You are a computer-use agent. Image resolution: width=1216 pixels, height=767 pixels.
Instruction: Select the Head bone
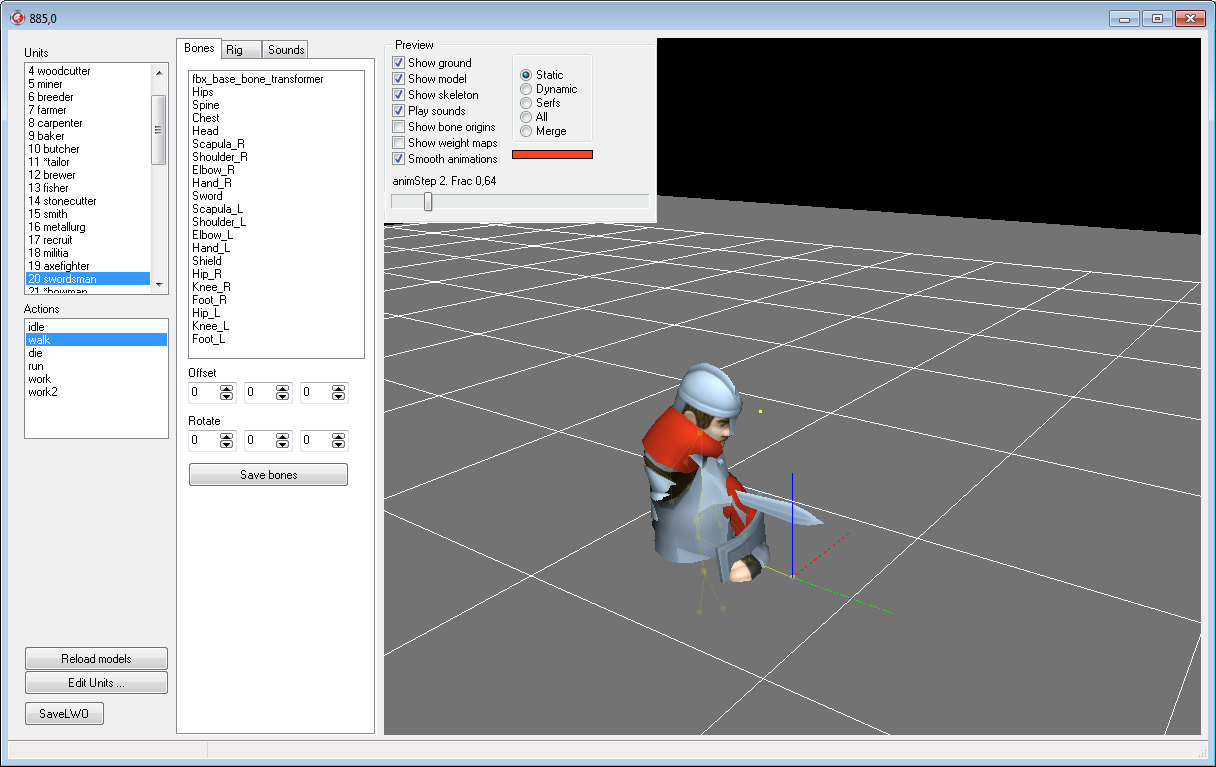coord(276,131)
